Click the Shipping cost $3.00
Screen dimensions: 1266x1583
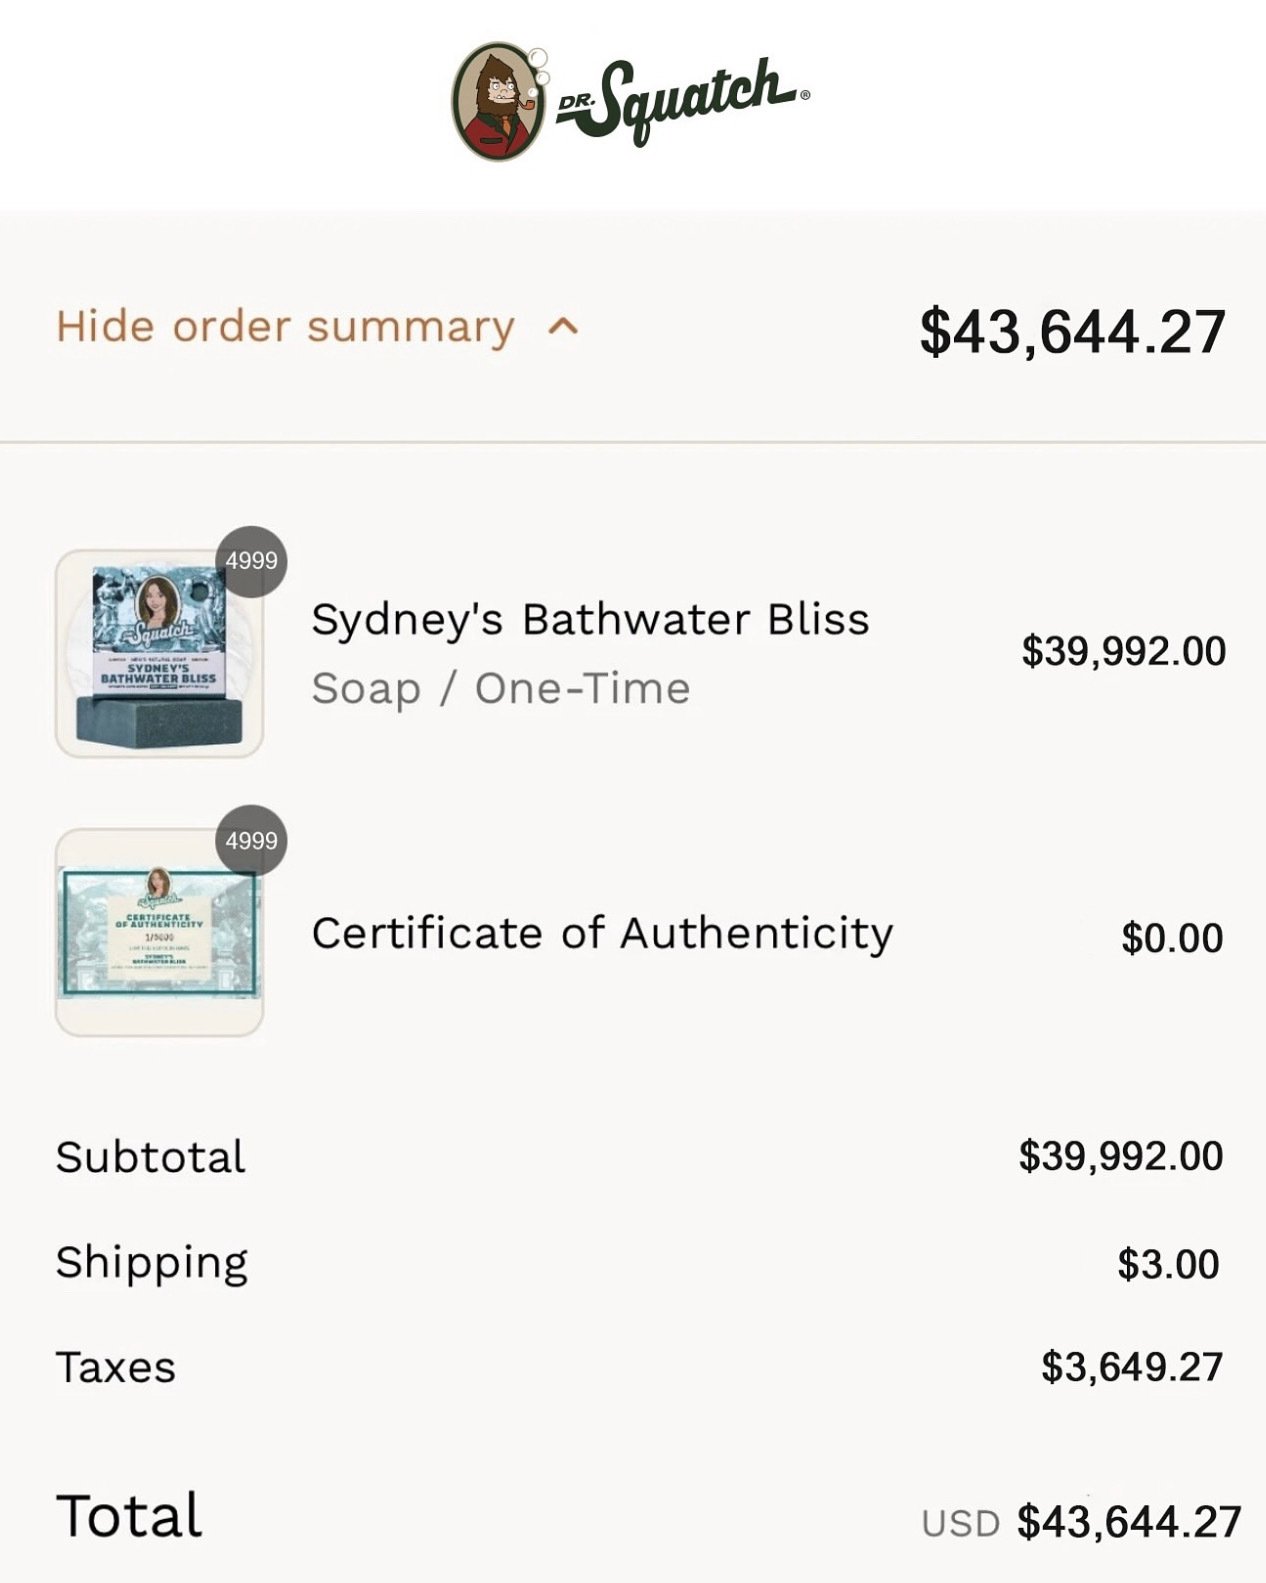coord(1168,1264)
